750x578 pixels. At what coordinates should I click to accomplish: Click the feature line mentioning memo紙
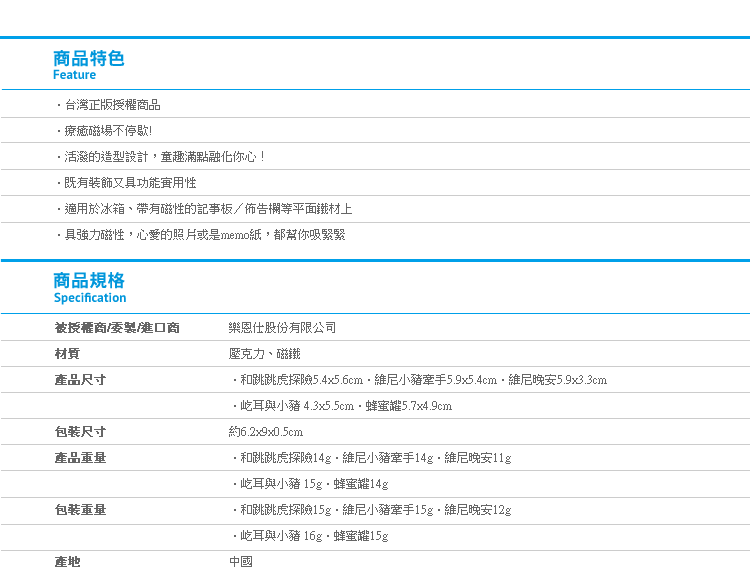[201, 235]
